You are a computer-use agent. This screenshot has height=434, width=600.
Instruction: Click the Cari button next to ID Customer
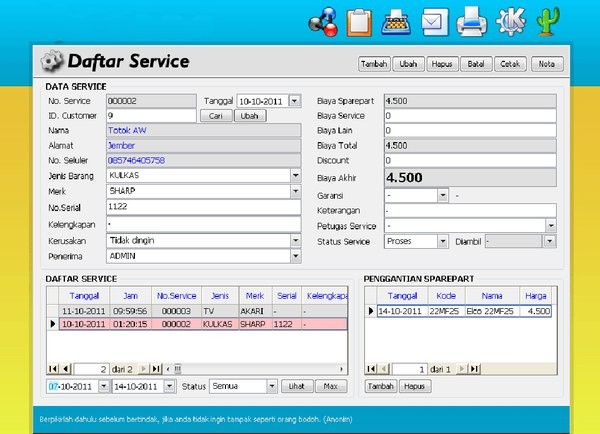216,116
